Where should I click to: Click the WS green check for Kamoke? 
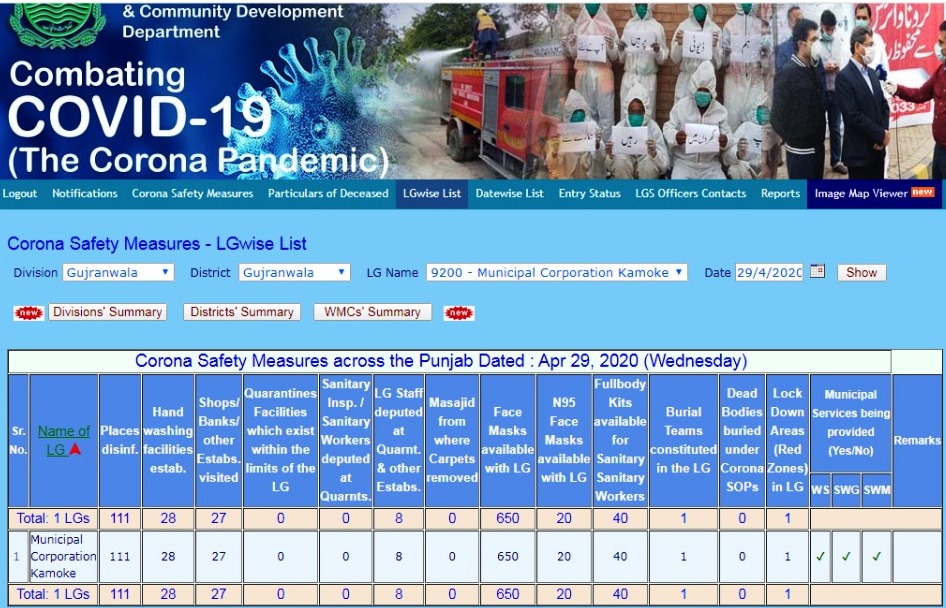coord(820,556)
